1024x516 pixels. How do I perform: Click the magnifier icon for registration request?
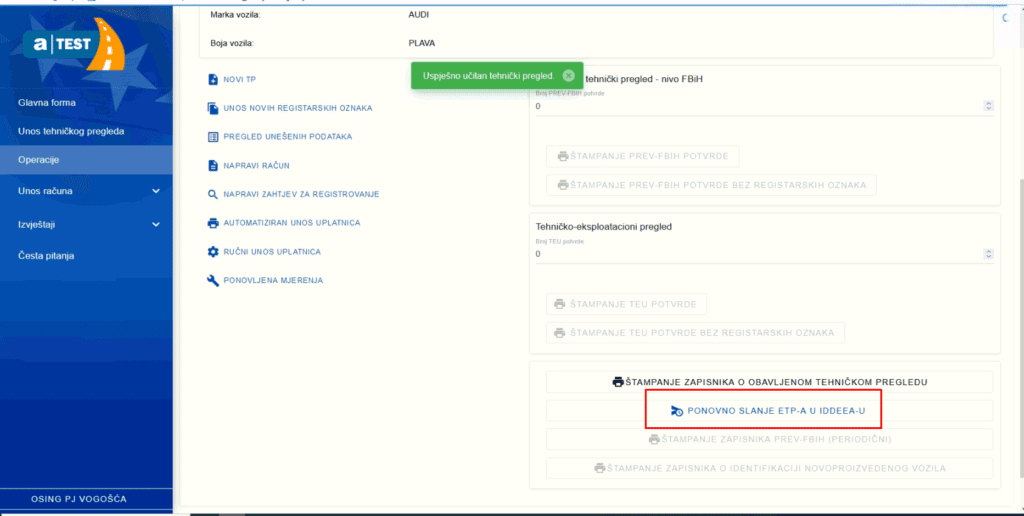coord(212,194)
